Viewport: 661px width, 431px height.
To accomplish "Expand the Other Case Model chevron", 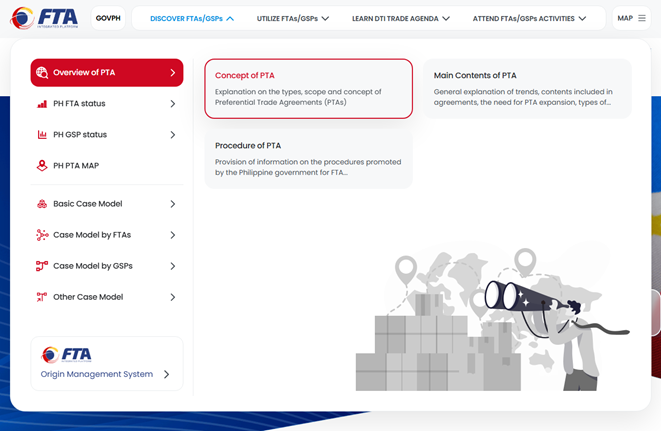I will 173,297.
